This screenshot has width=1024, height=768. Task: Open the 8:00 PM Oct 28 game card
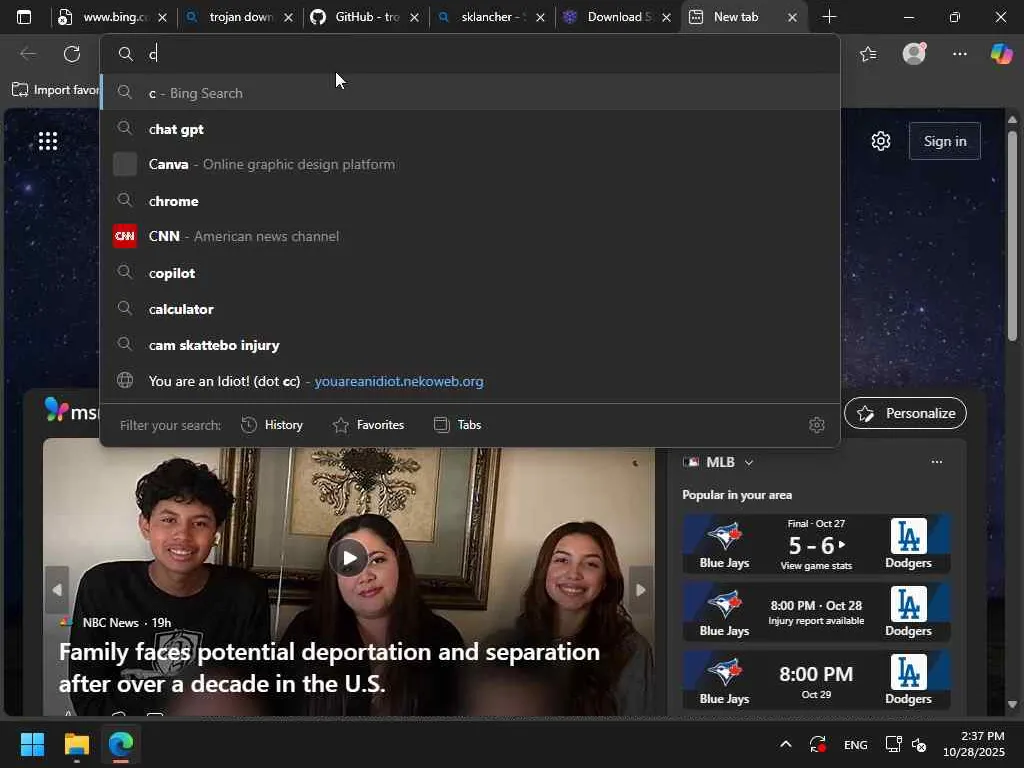pos(816,613)
